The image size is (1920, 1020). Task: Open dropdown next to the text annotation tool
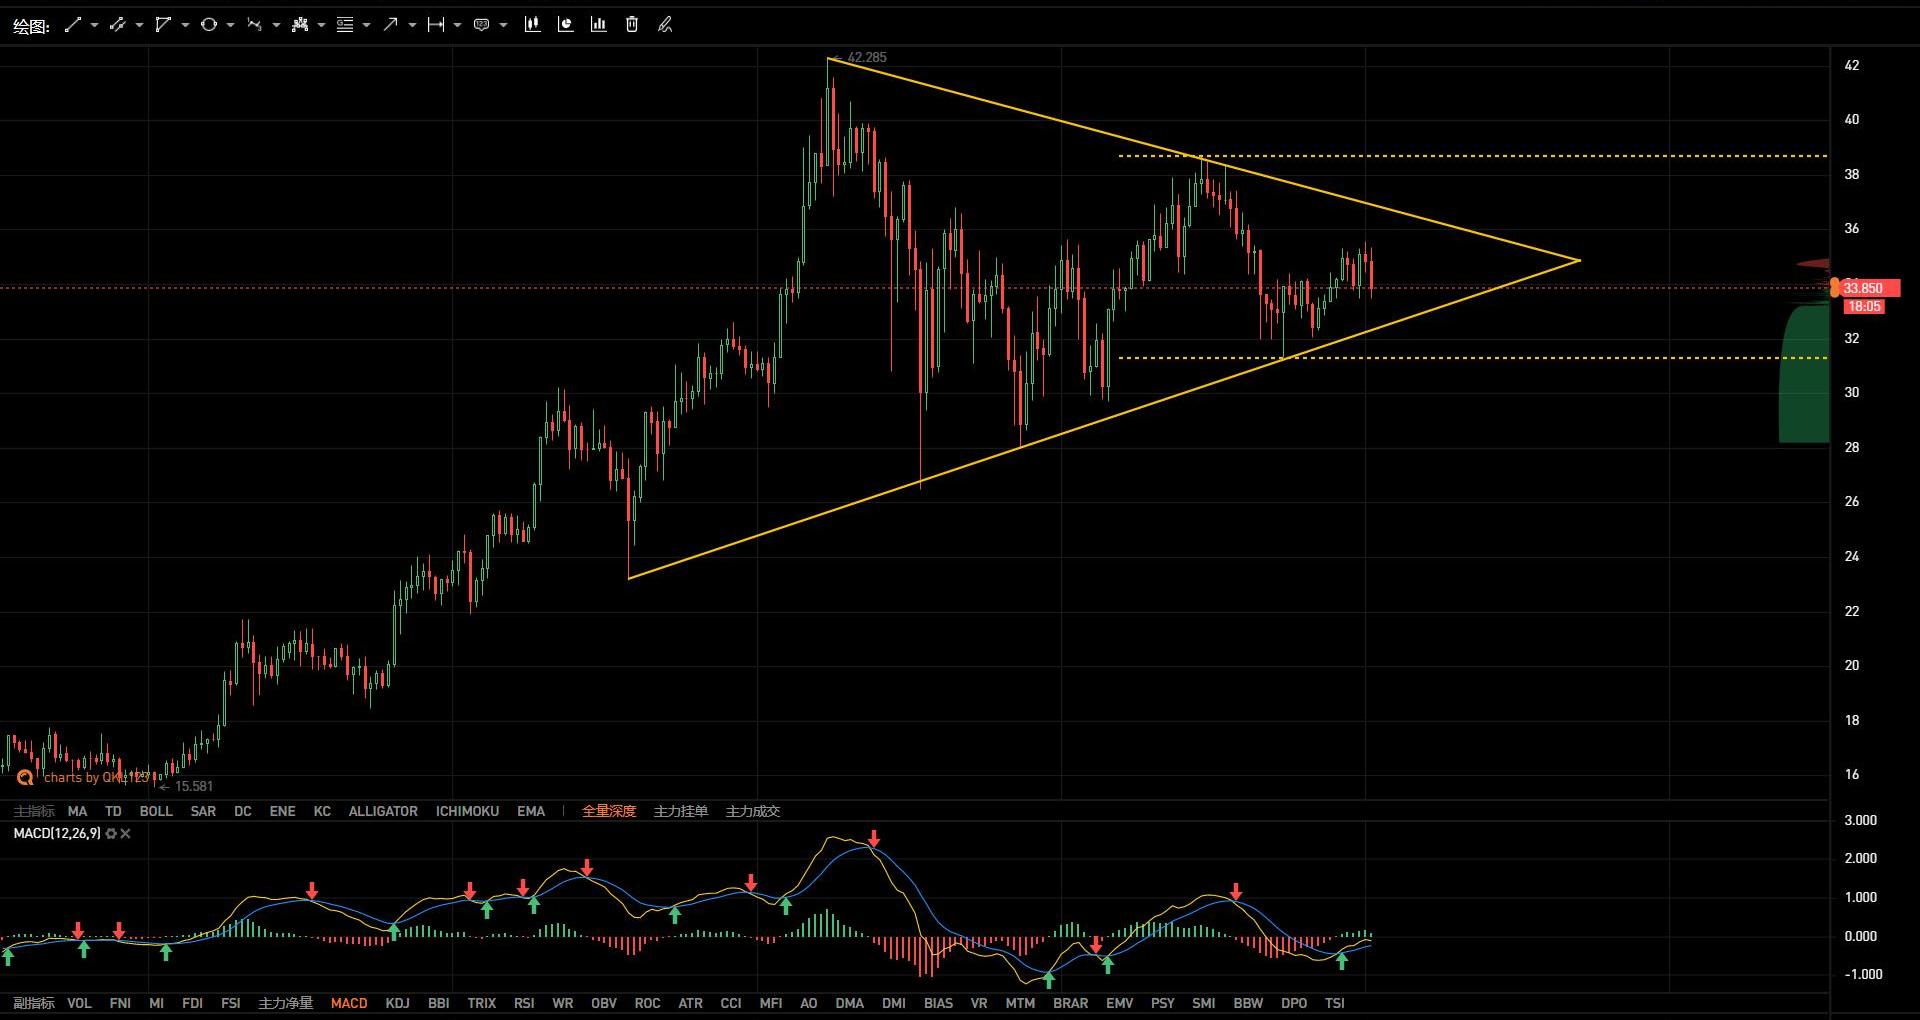pos(503,25)
